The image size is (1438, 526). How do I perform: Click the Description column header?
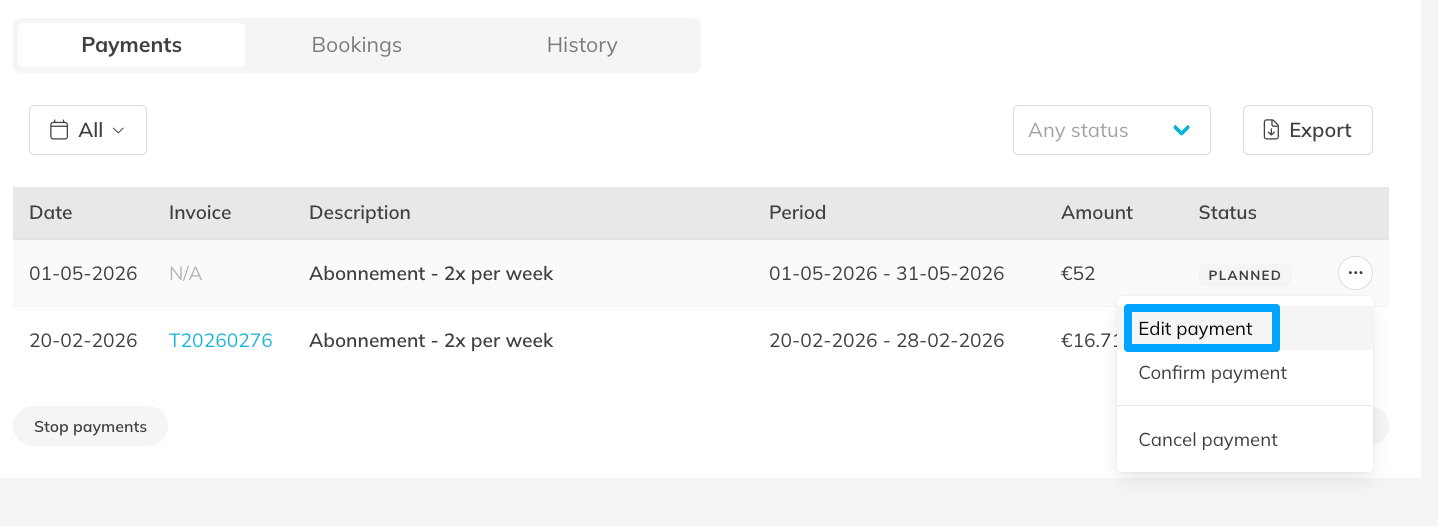click(x=359, y=213)
